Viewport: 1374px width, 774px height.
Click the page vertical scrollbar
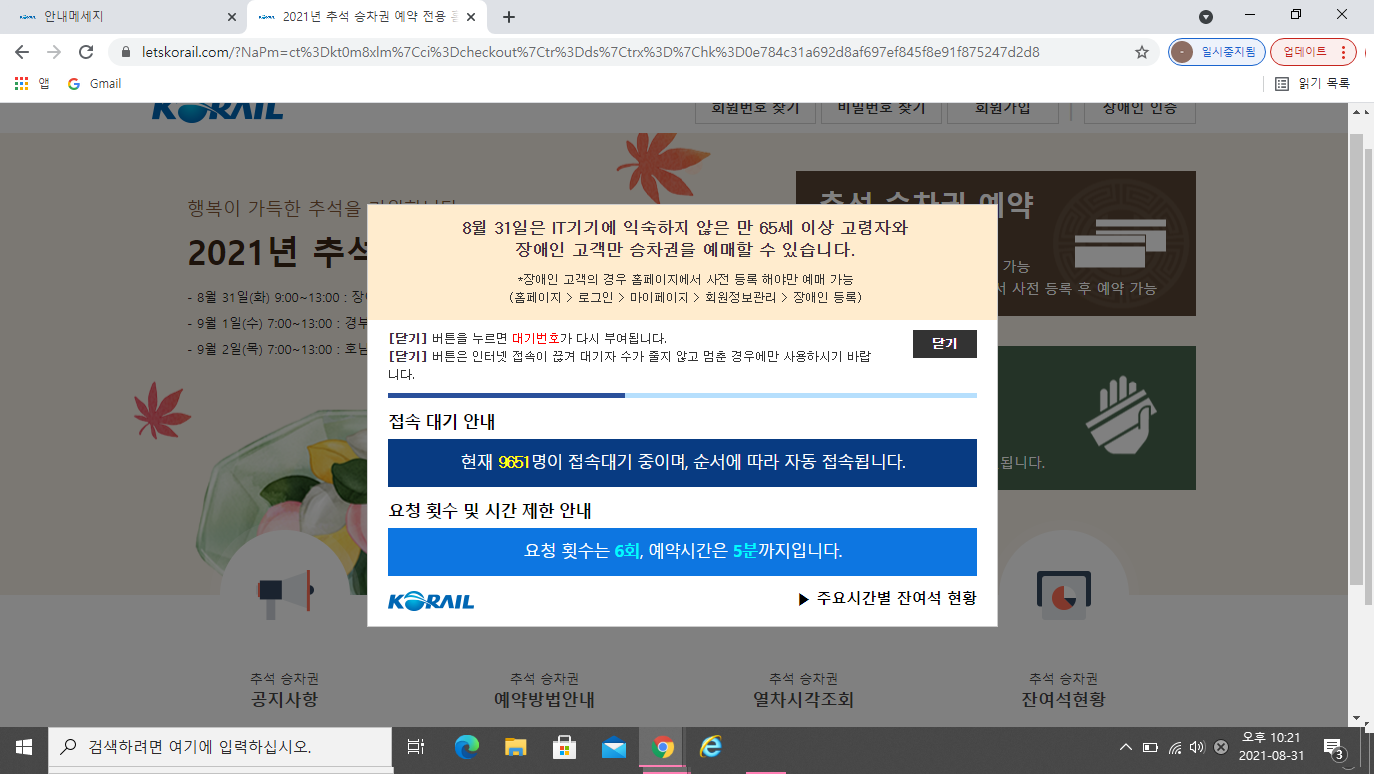(x=1356, y=358)
